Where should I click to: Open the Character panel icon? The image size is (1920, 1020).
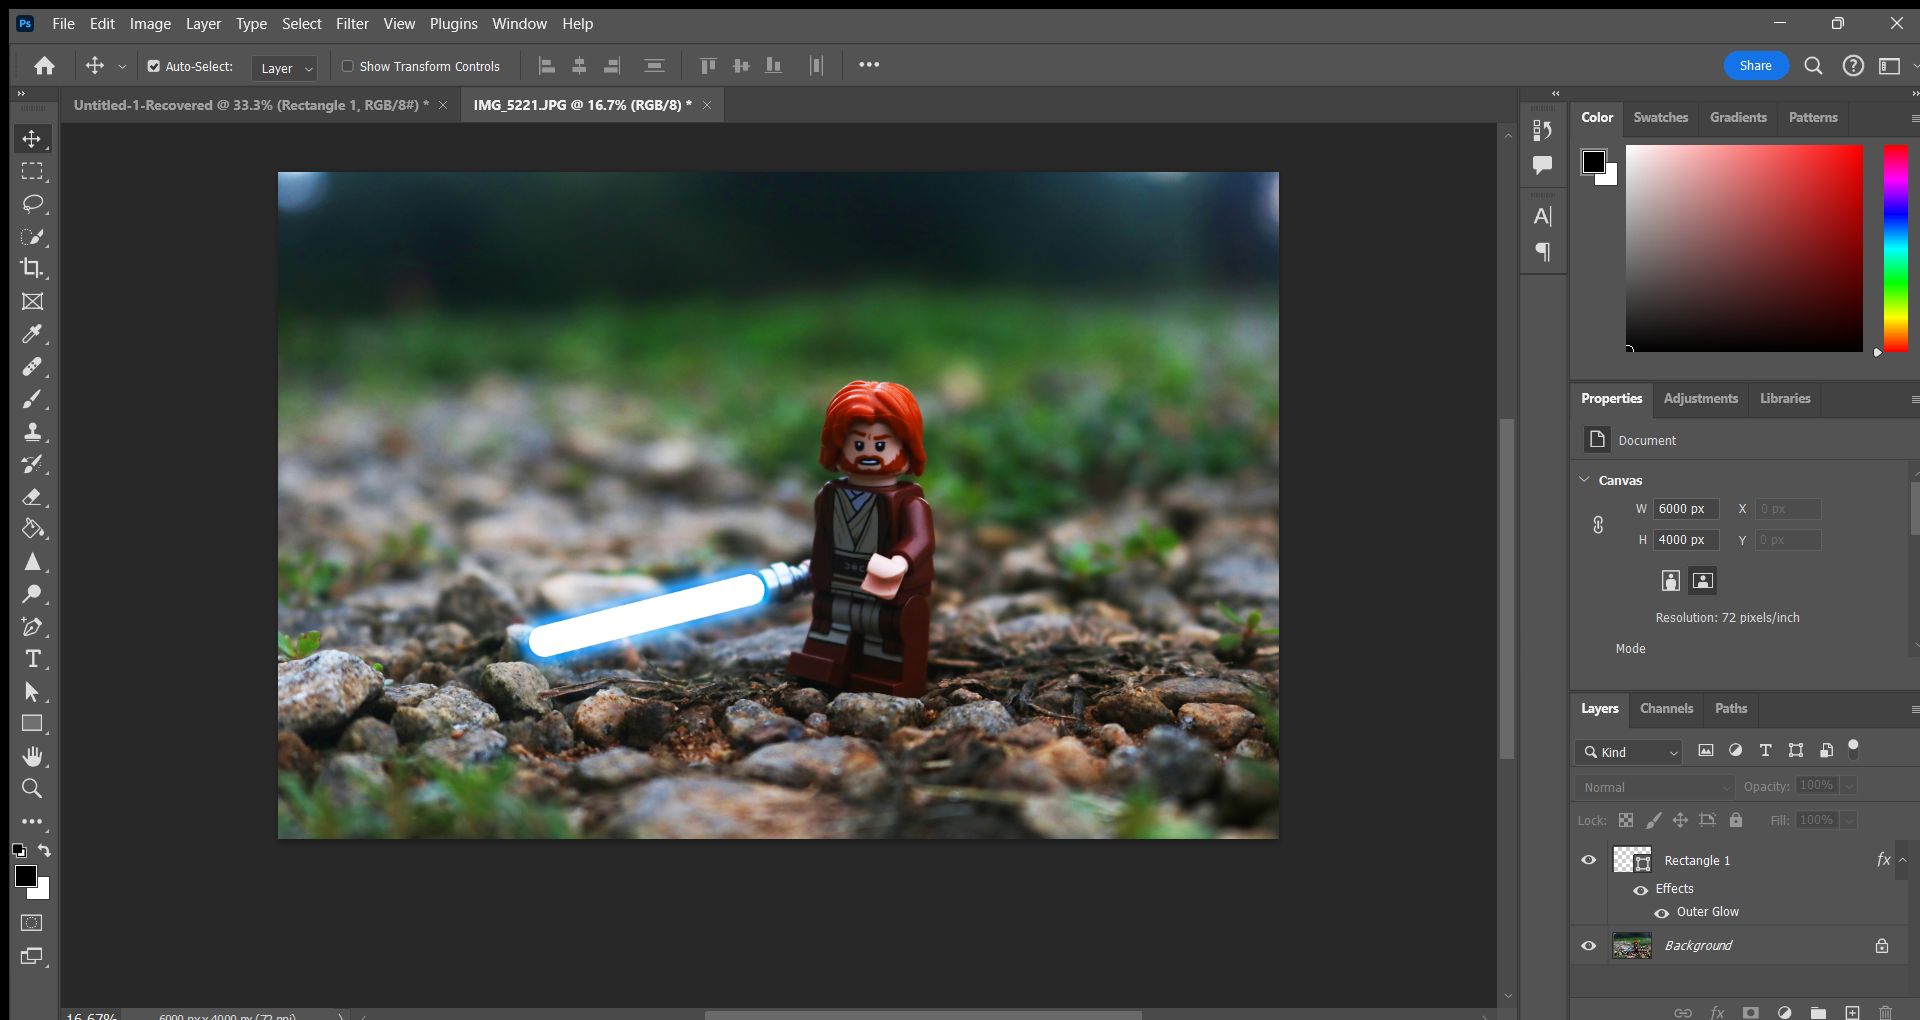point(1543,216)
